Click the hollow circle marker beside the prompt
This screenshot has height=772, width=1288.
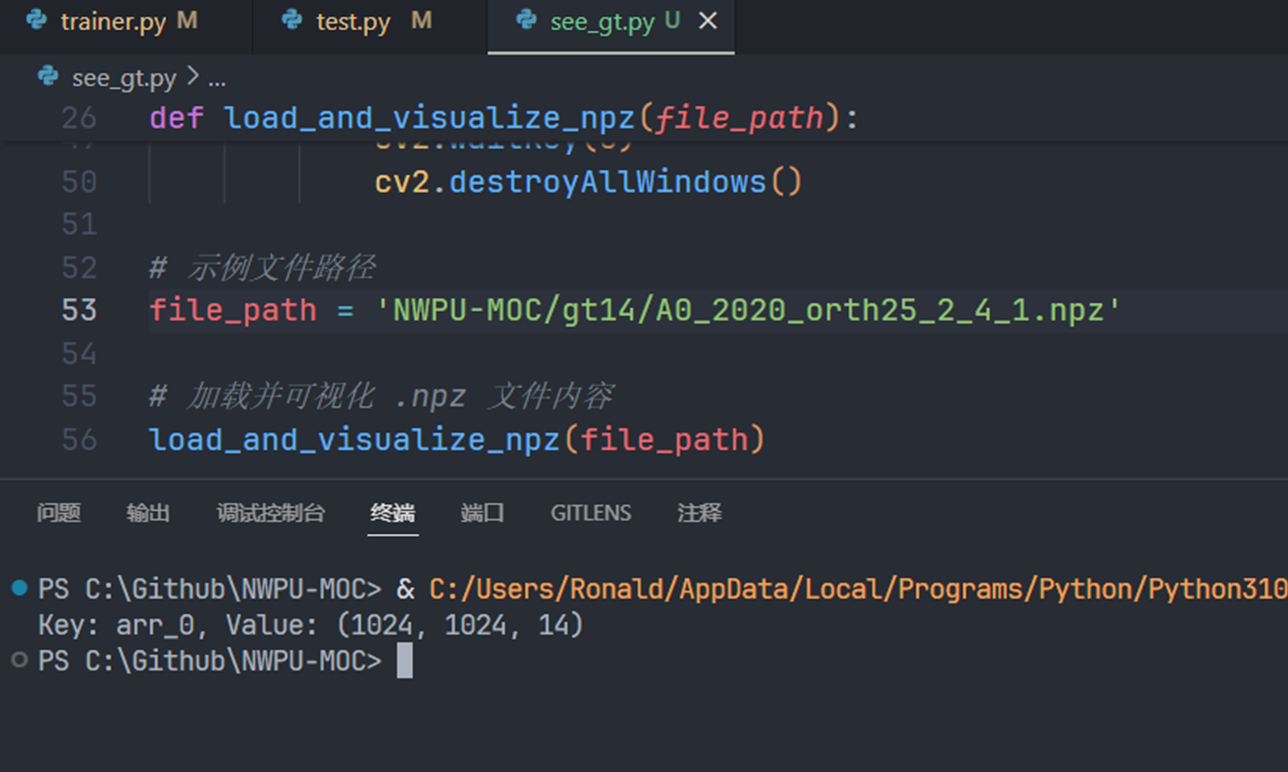(19, 660)
